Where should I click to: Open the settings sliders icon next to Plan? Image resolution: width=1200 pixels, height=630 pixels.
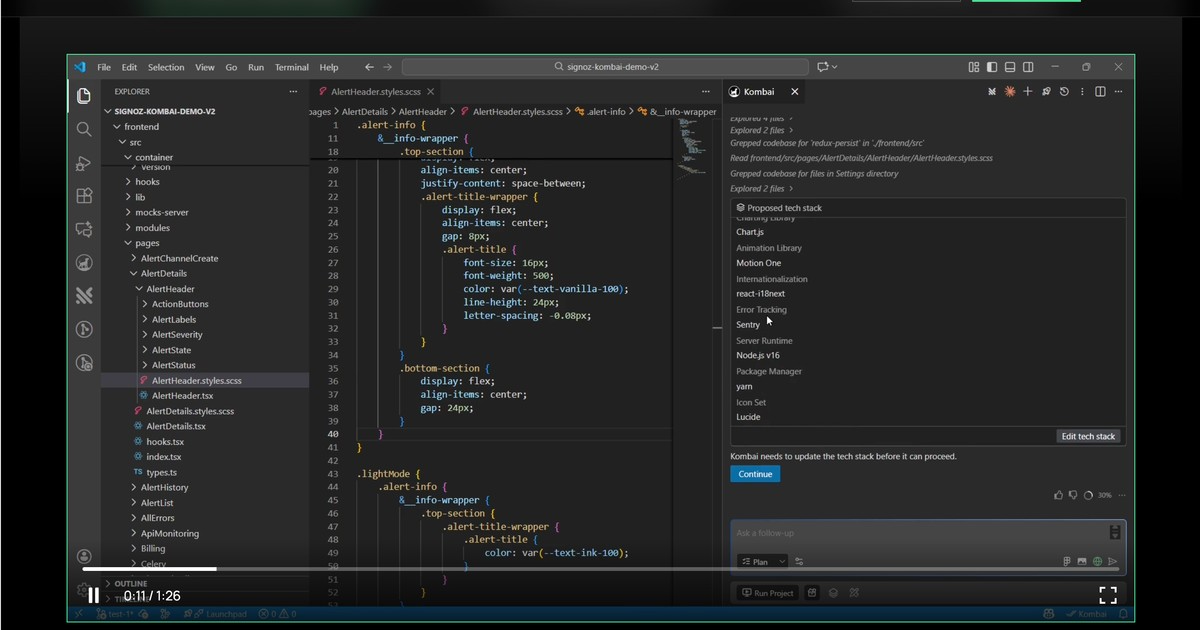click(x=799, y=562)
